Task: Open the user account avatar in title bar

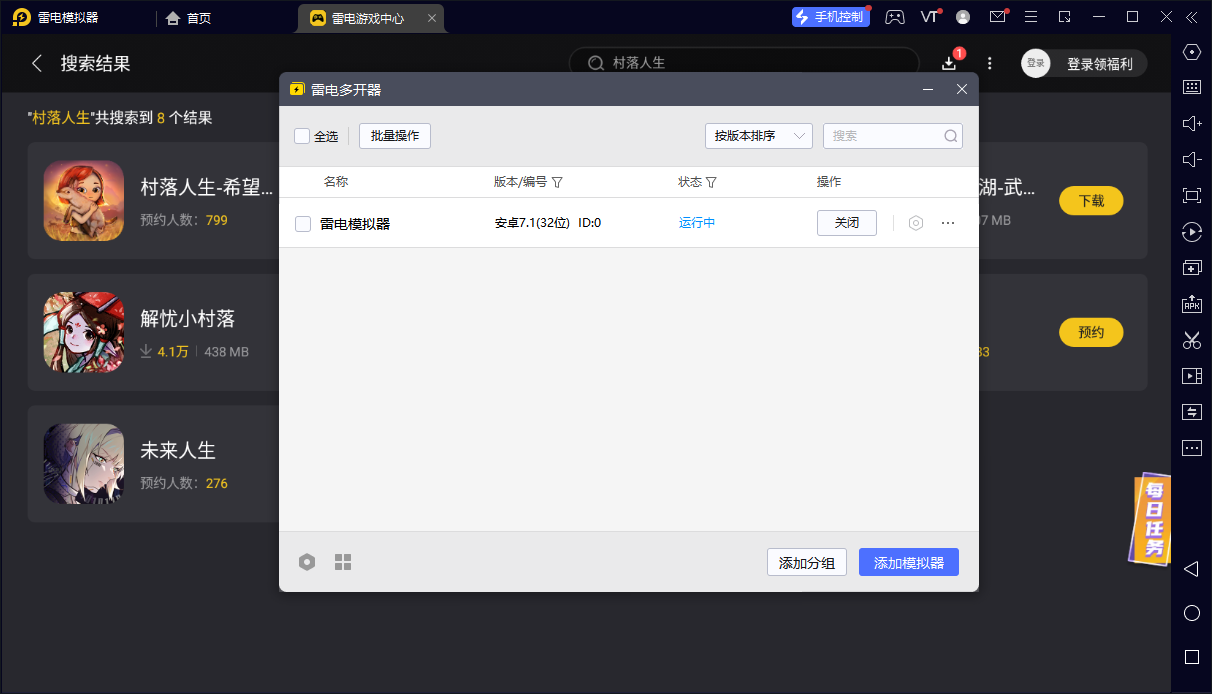Action: click(963, 17)
